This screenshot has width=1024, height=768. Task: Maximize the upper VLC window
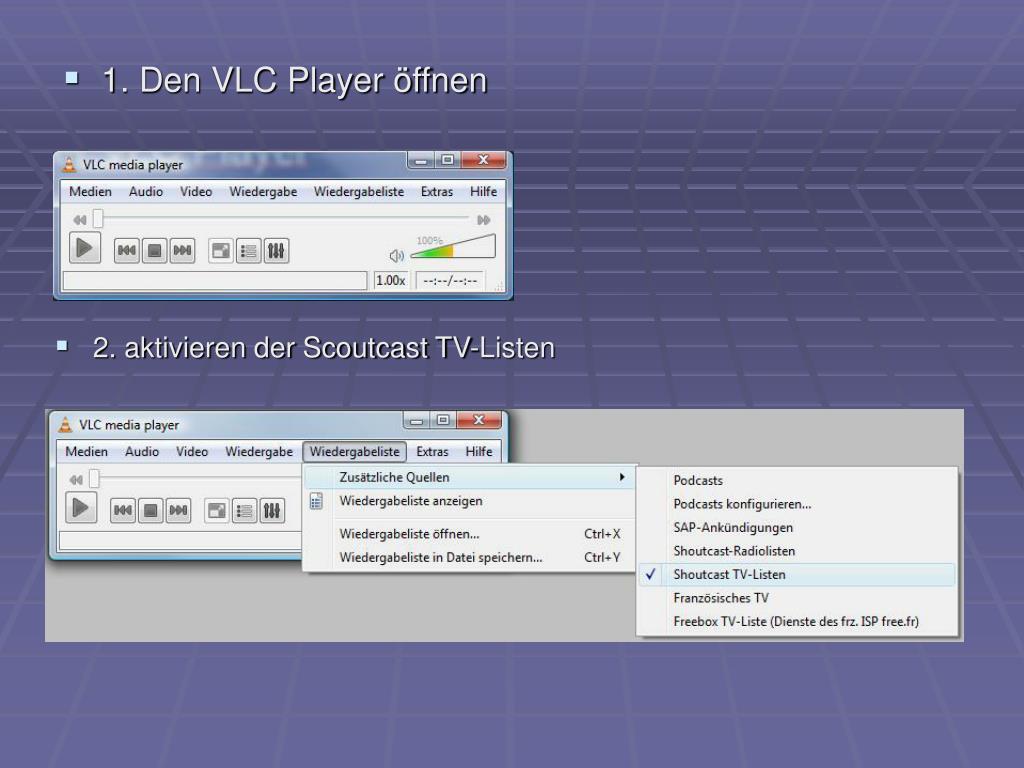pos(447,160)
